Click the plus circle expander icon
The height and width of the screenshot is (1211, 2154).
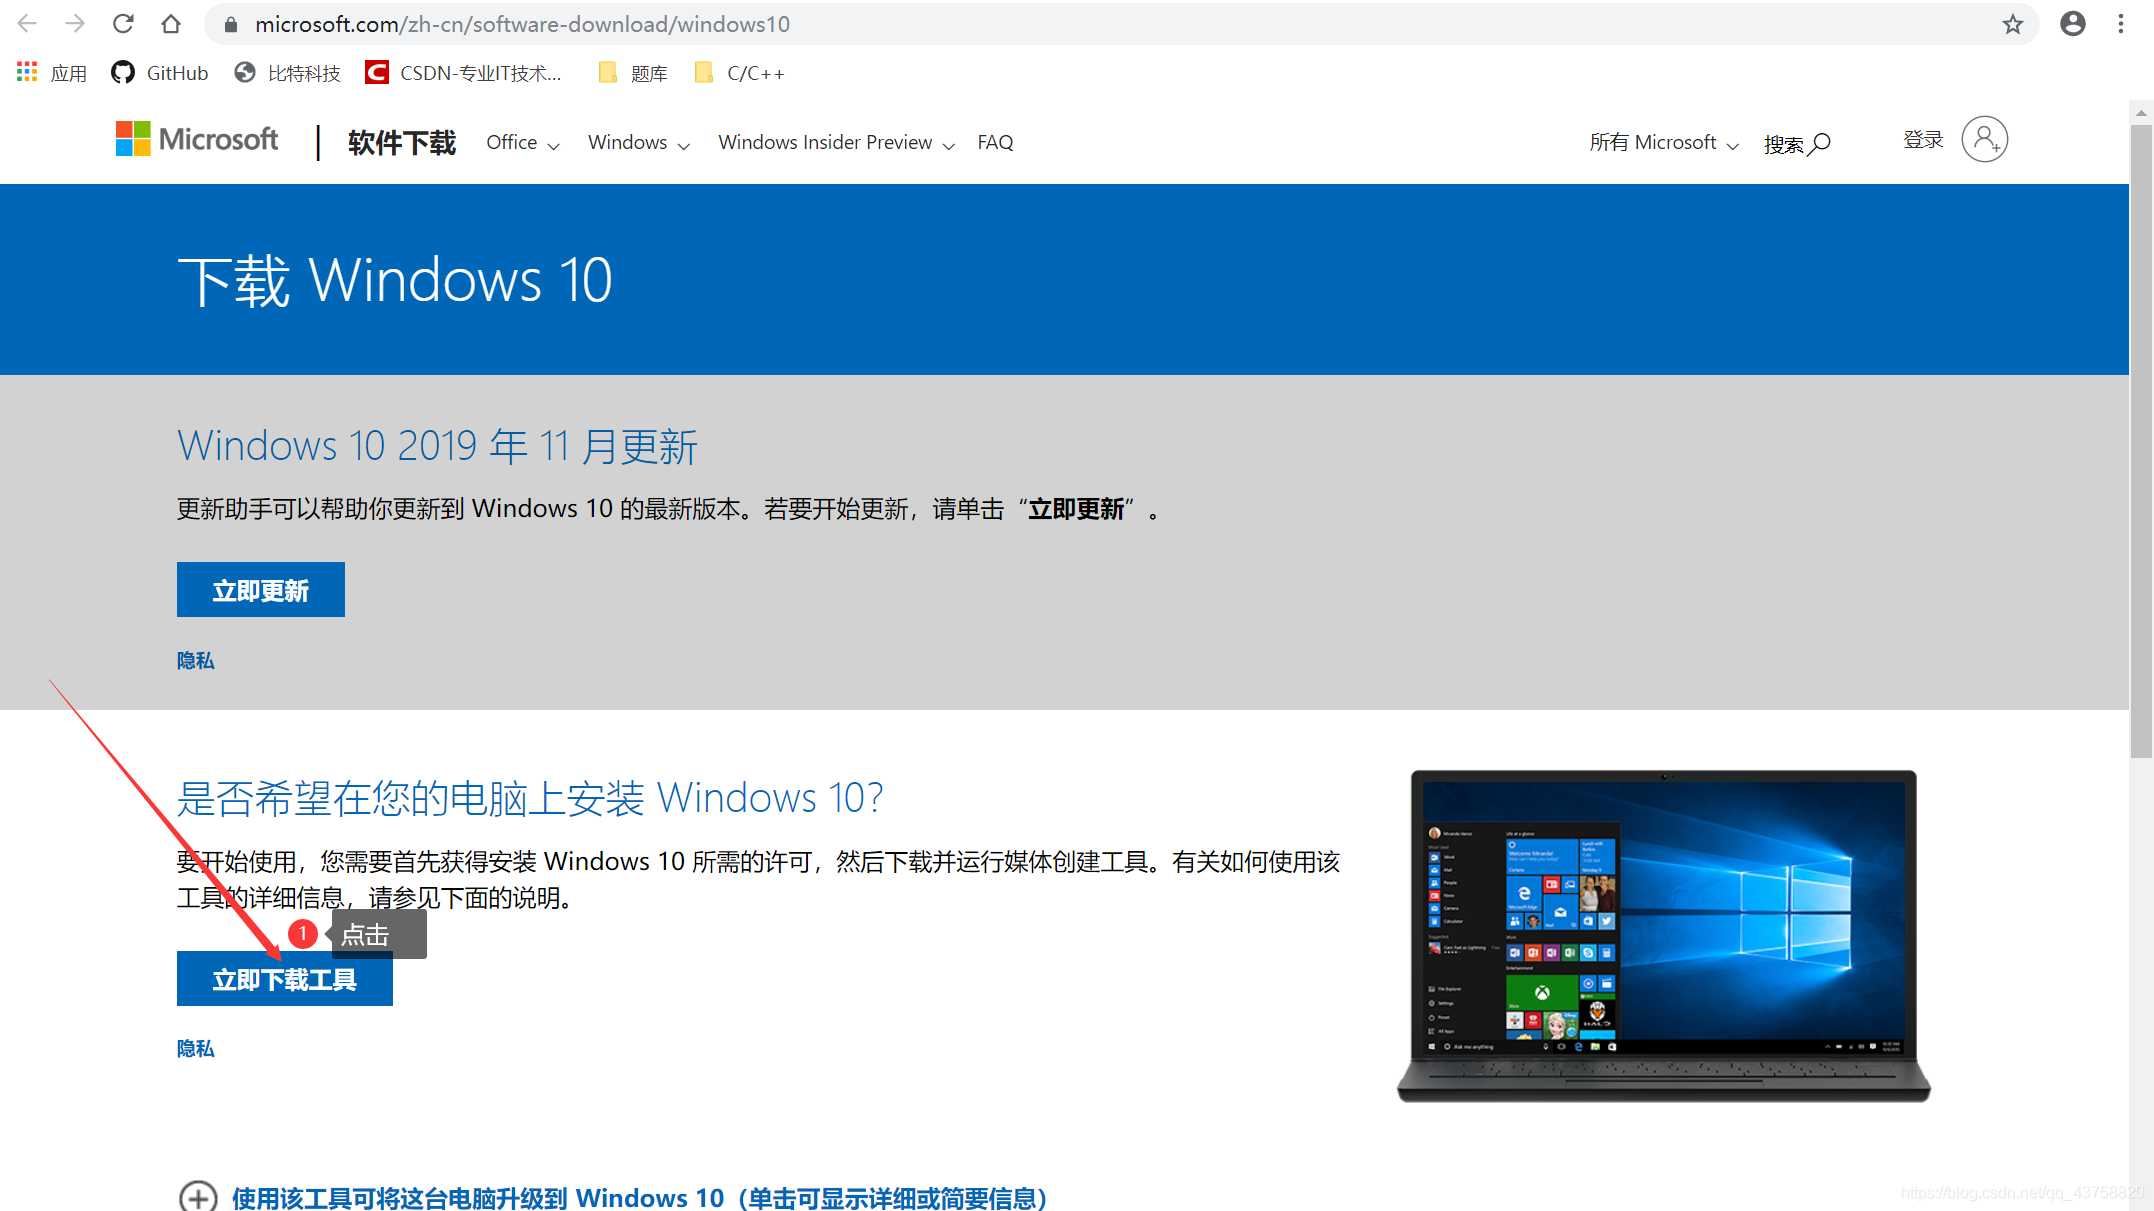(198, 1197)
